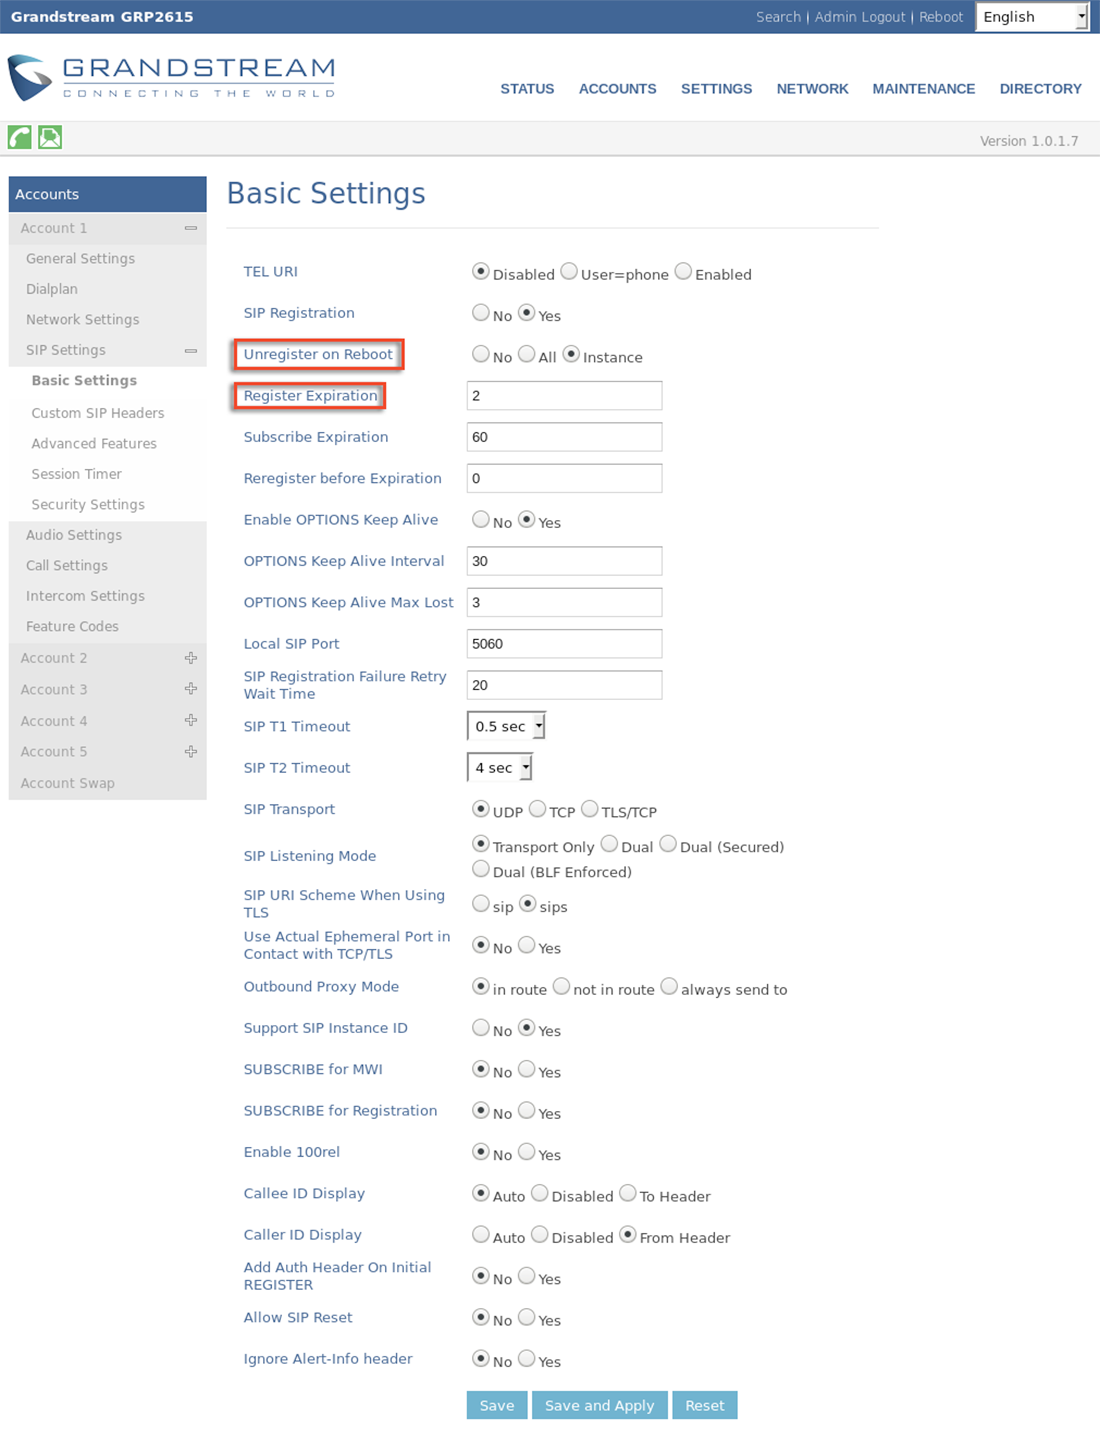
Task: Click the Reset button
Action: [x=705, y=1405]
